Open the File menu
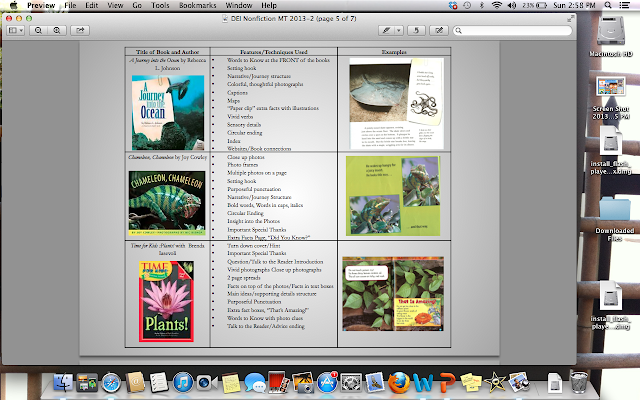 [x=70, y=5]
